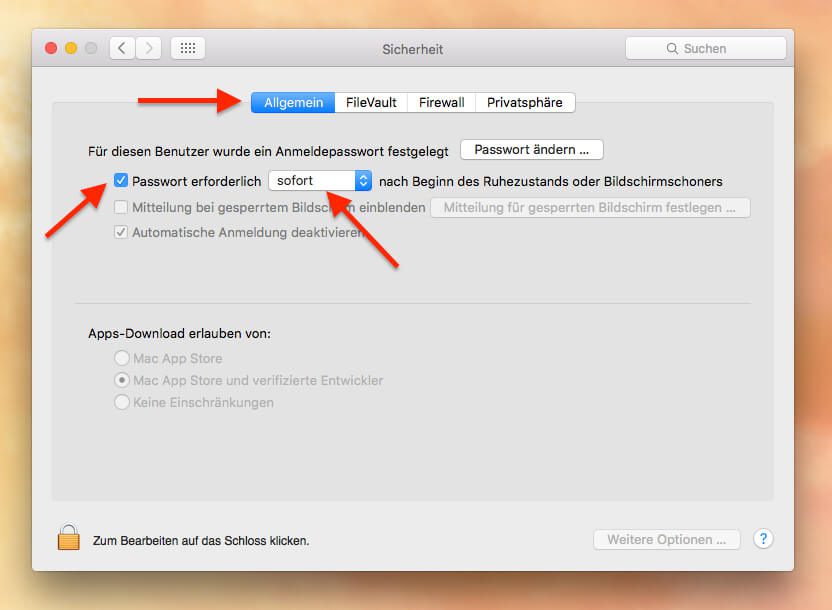Open help with the question mark button
Viewport: 832px width, 610px height.
[x=763, y=539]
